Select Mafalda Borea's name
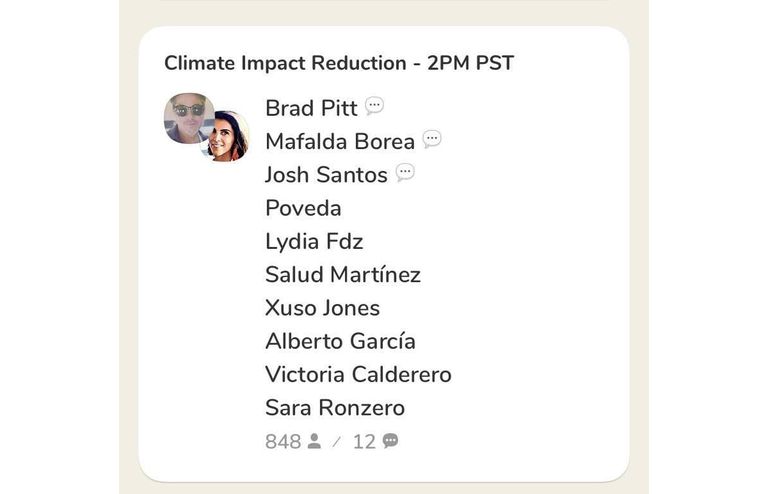Viewport: 768px width, 494px height. (340, 142)
